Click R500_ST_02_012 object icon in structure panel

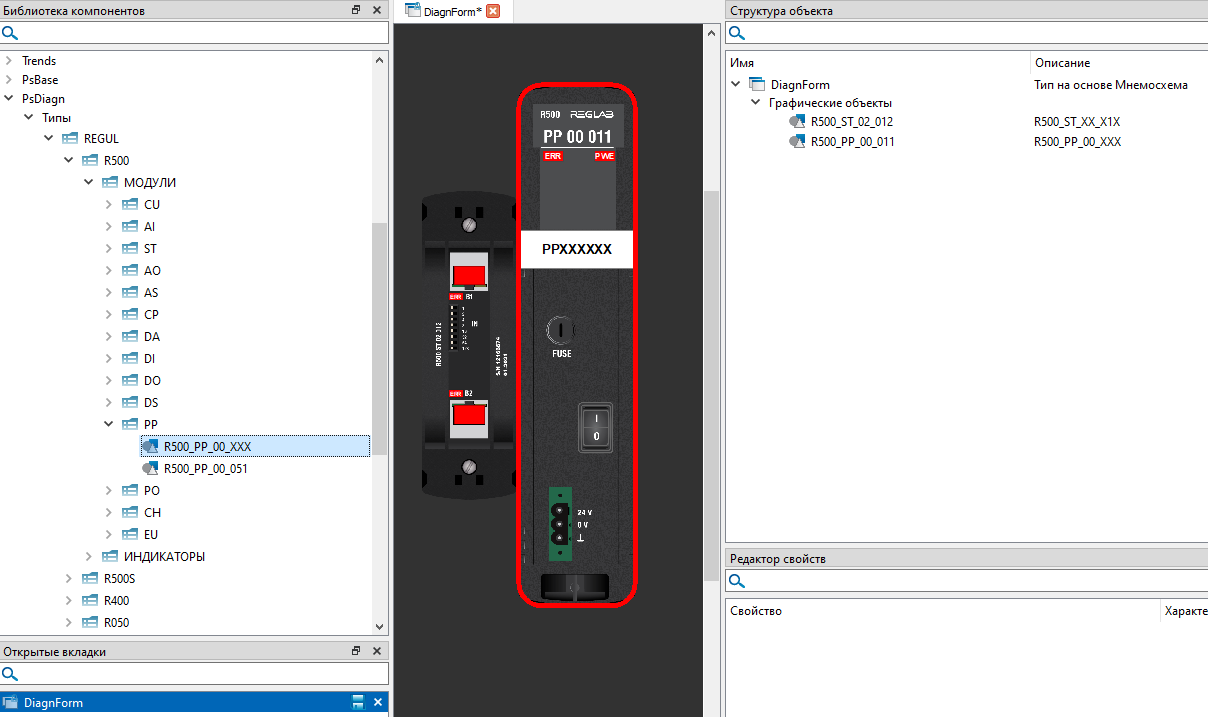(797, 121)
